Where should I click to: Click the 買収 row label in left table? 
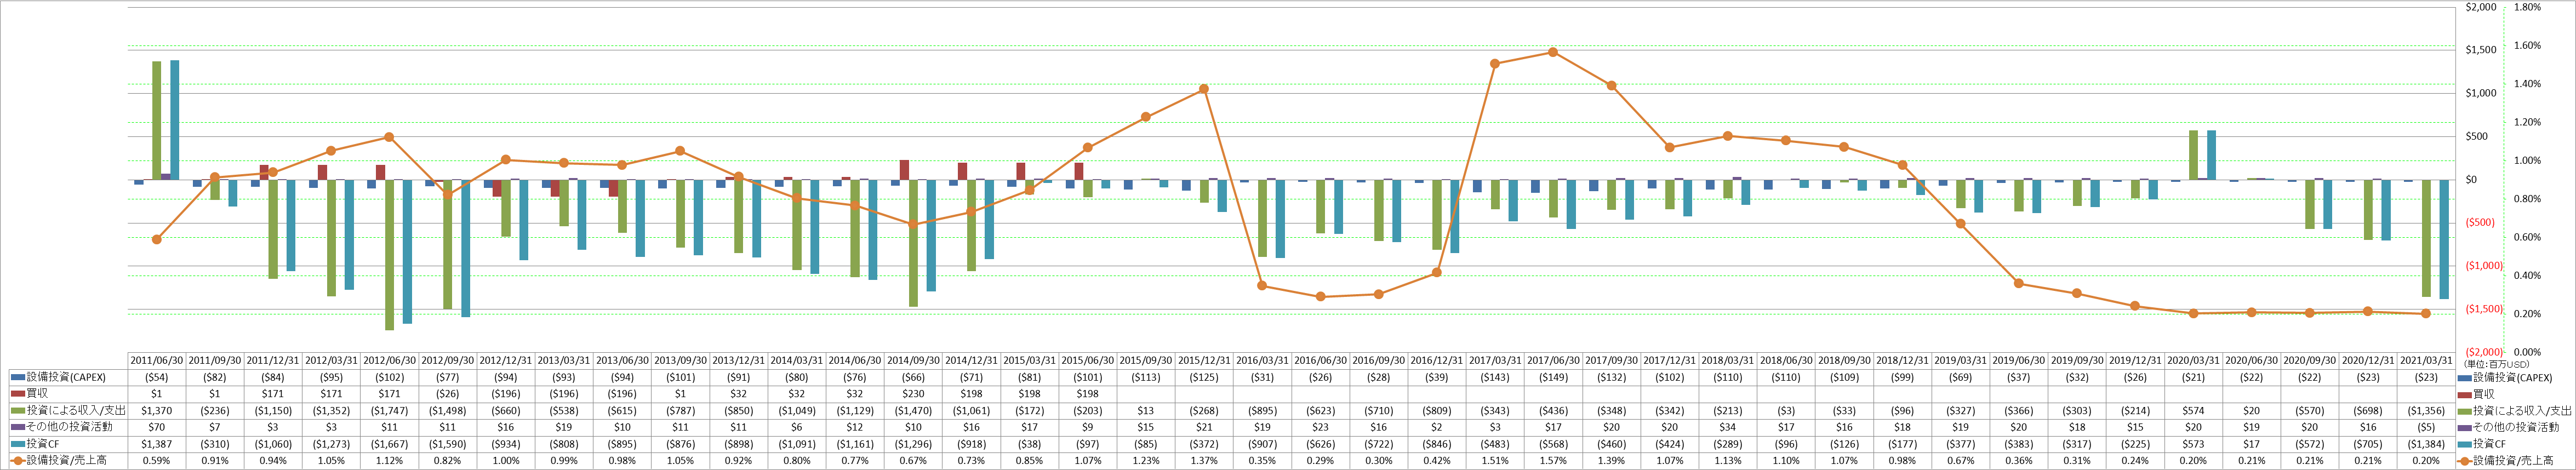37,394
